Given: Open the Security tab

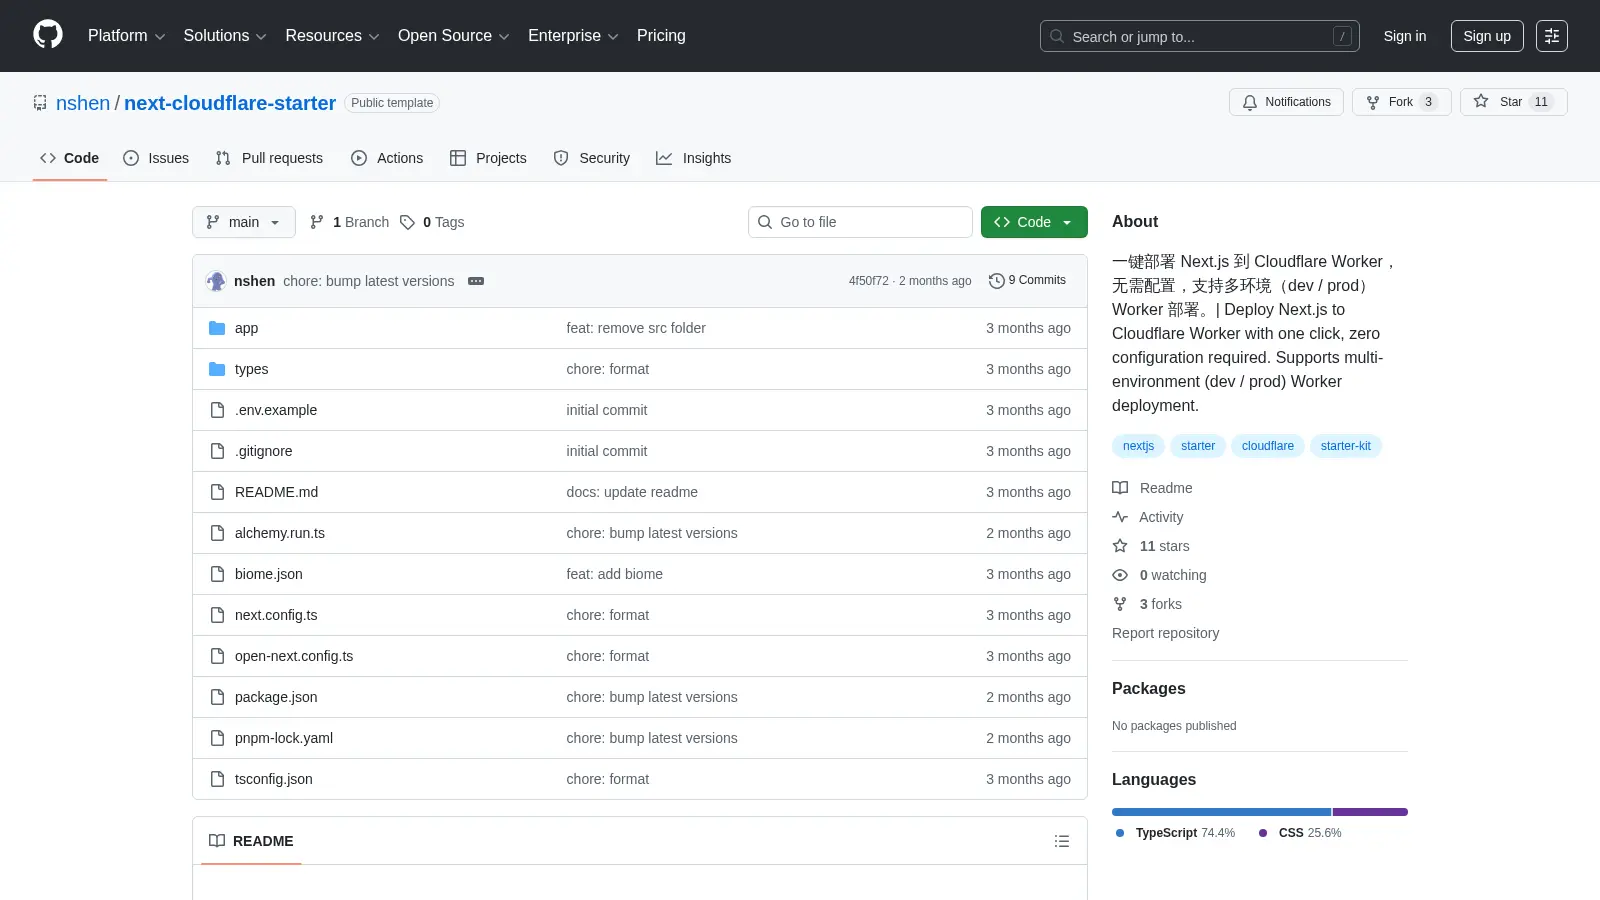Looking at the screenshot, I should [592, 158].
